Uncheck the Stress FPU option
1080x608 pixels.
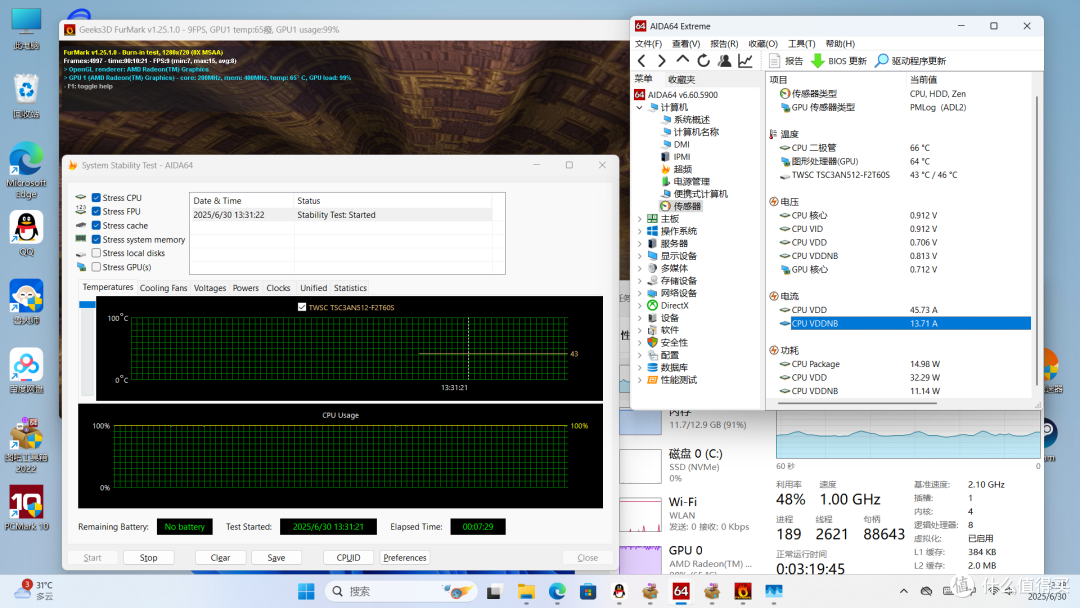pos(96,211)
